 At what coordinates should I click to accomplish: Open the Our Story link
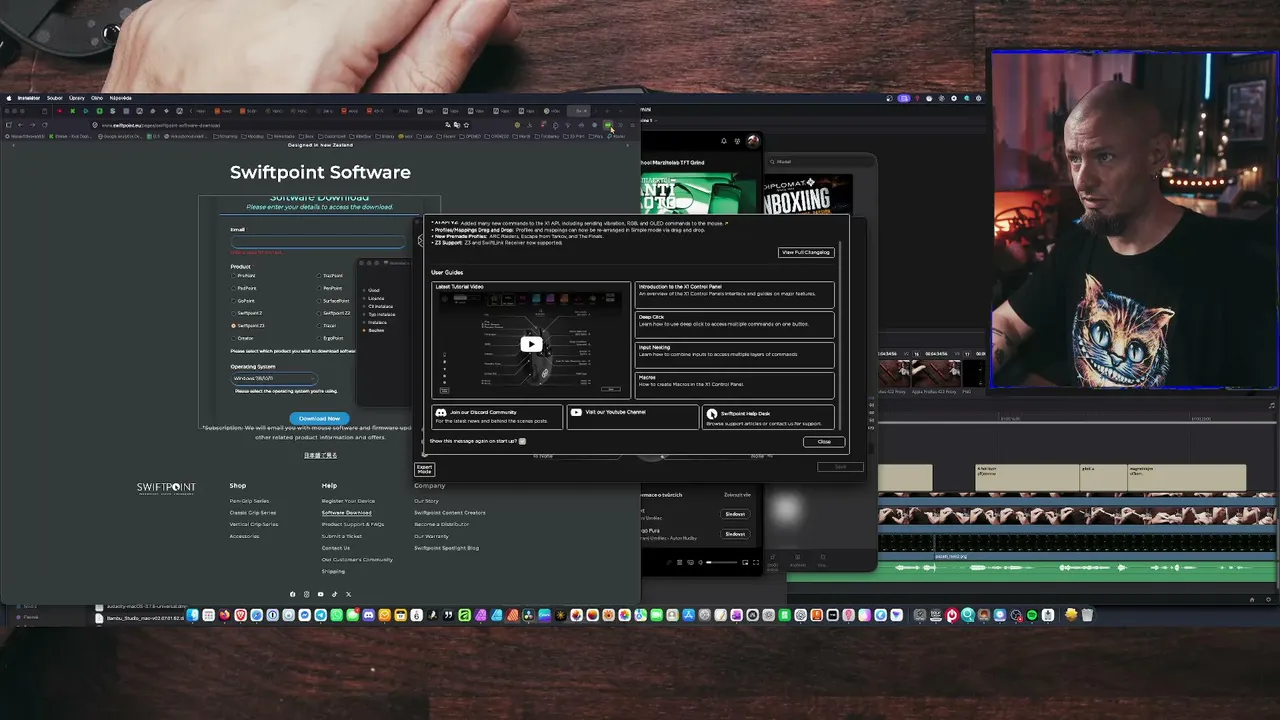pyautogui.click(x=426, y=500)
